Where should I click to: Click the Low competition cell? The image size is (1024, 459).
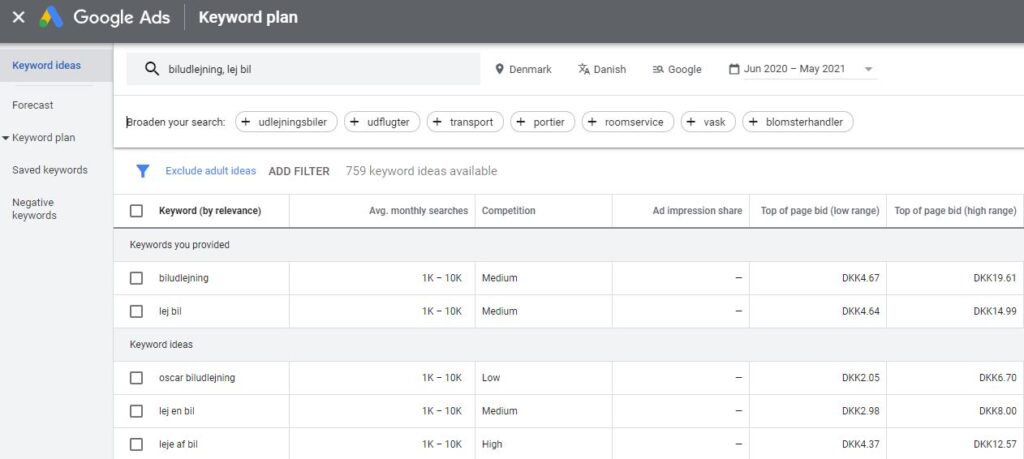coord(491,378)
